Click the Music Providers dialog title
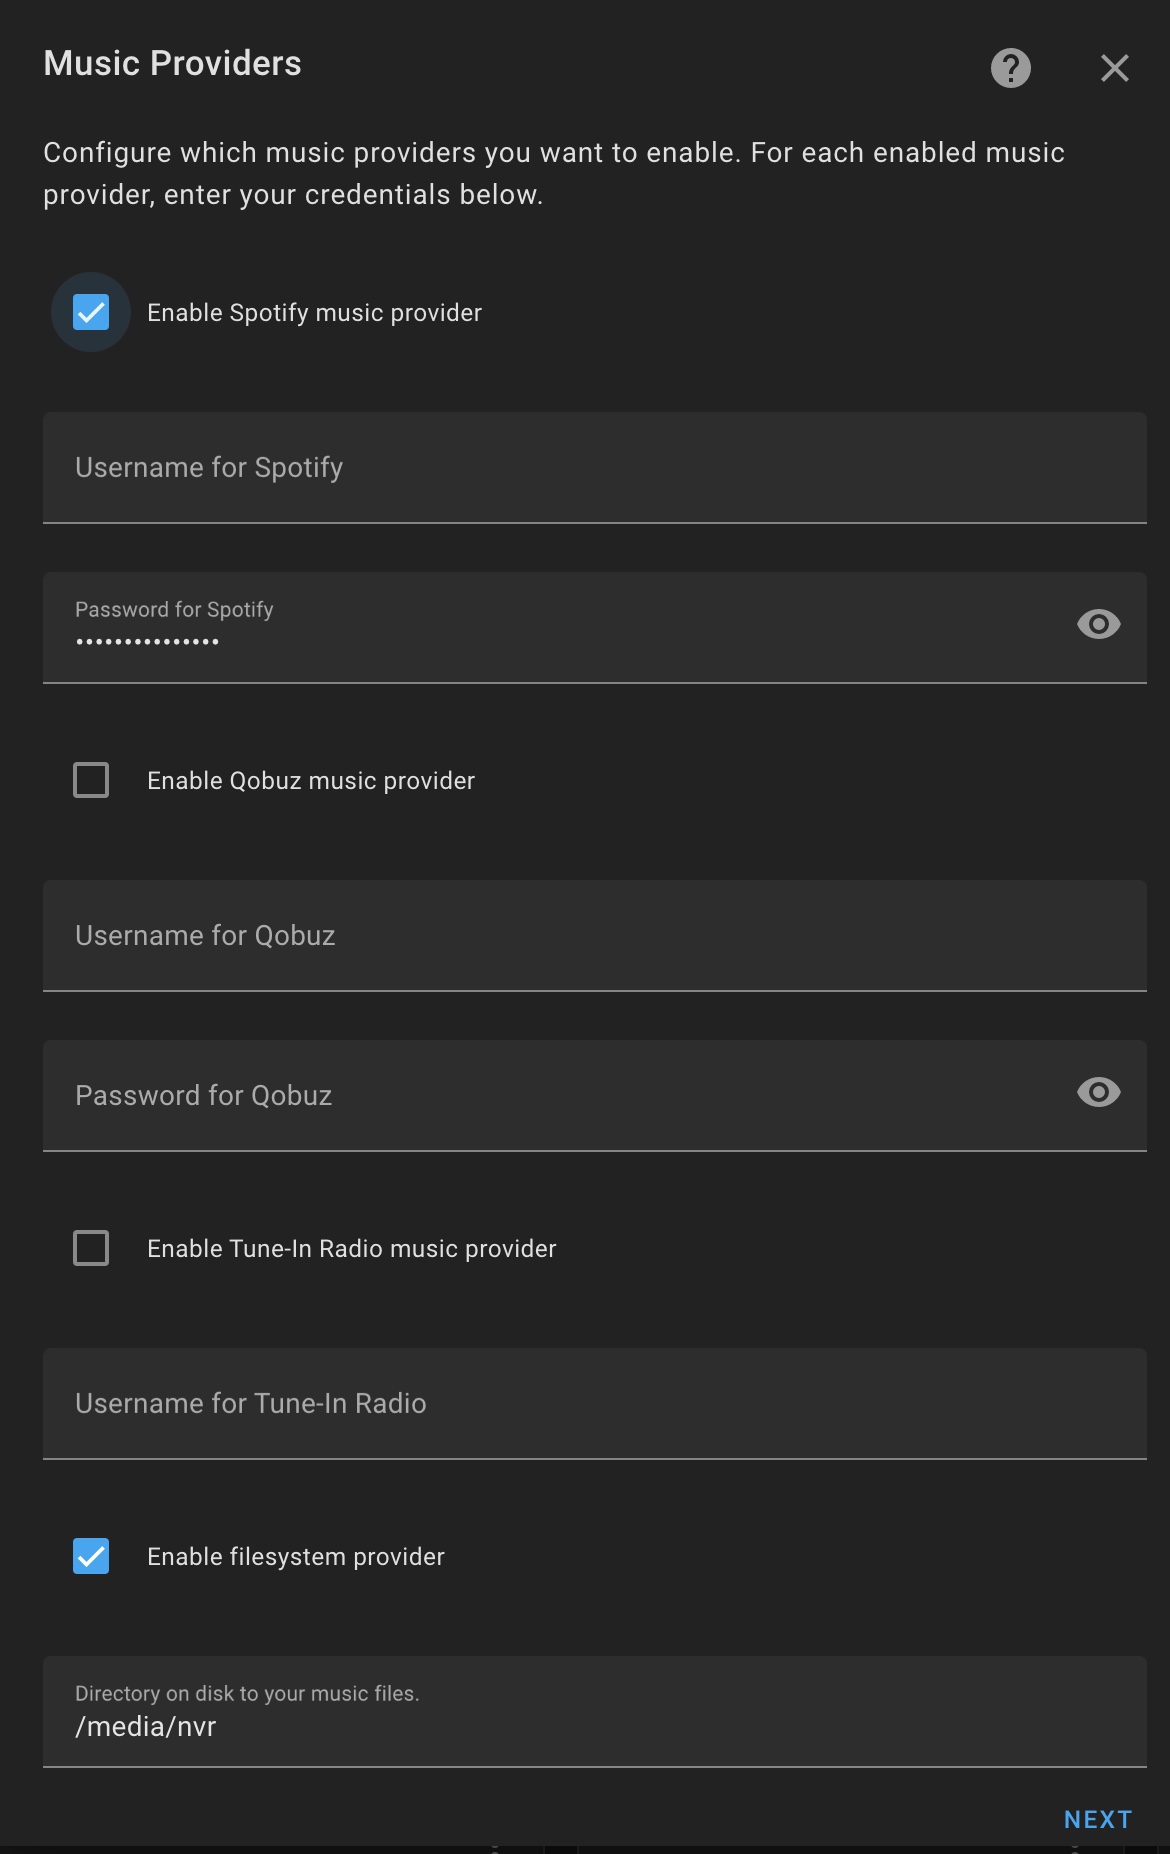The height and width of the screenshot is (1854, 1170). point(172,64)
